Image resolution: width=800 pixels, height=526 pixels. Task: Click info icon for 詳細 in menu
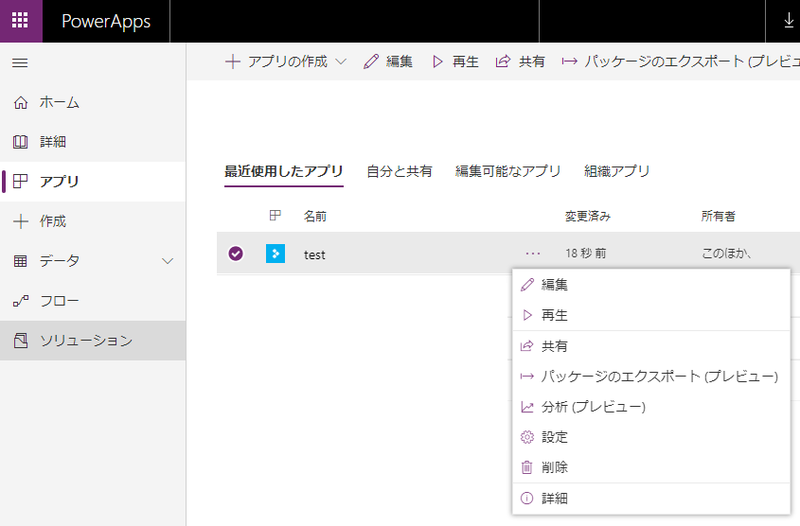pos(527,498)
